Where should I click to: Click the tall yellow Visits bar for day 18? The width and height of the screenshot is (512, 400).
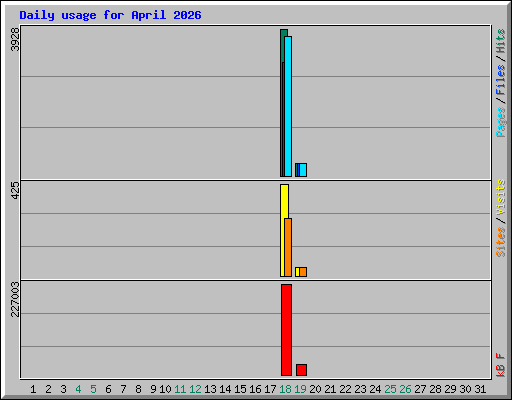(x=284, y=201)
